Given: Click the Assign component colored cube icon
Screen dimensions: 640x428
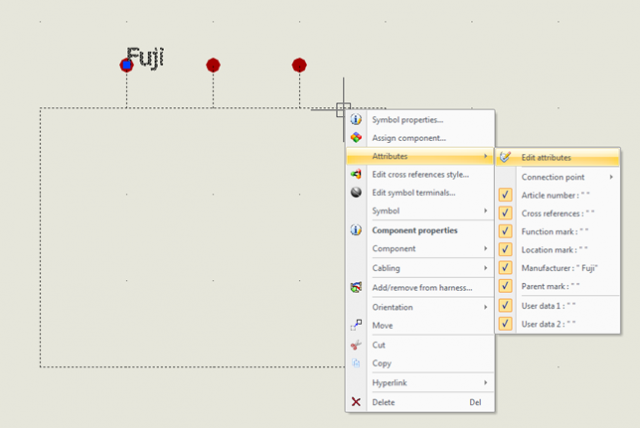Looking at the screenshot, I should (x=356, y=137).
